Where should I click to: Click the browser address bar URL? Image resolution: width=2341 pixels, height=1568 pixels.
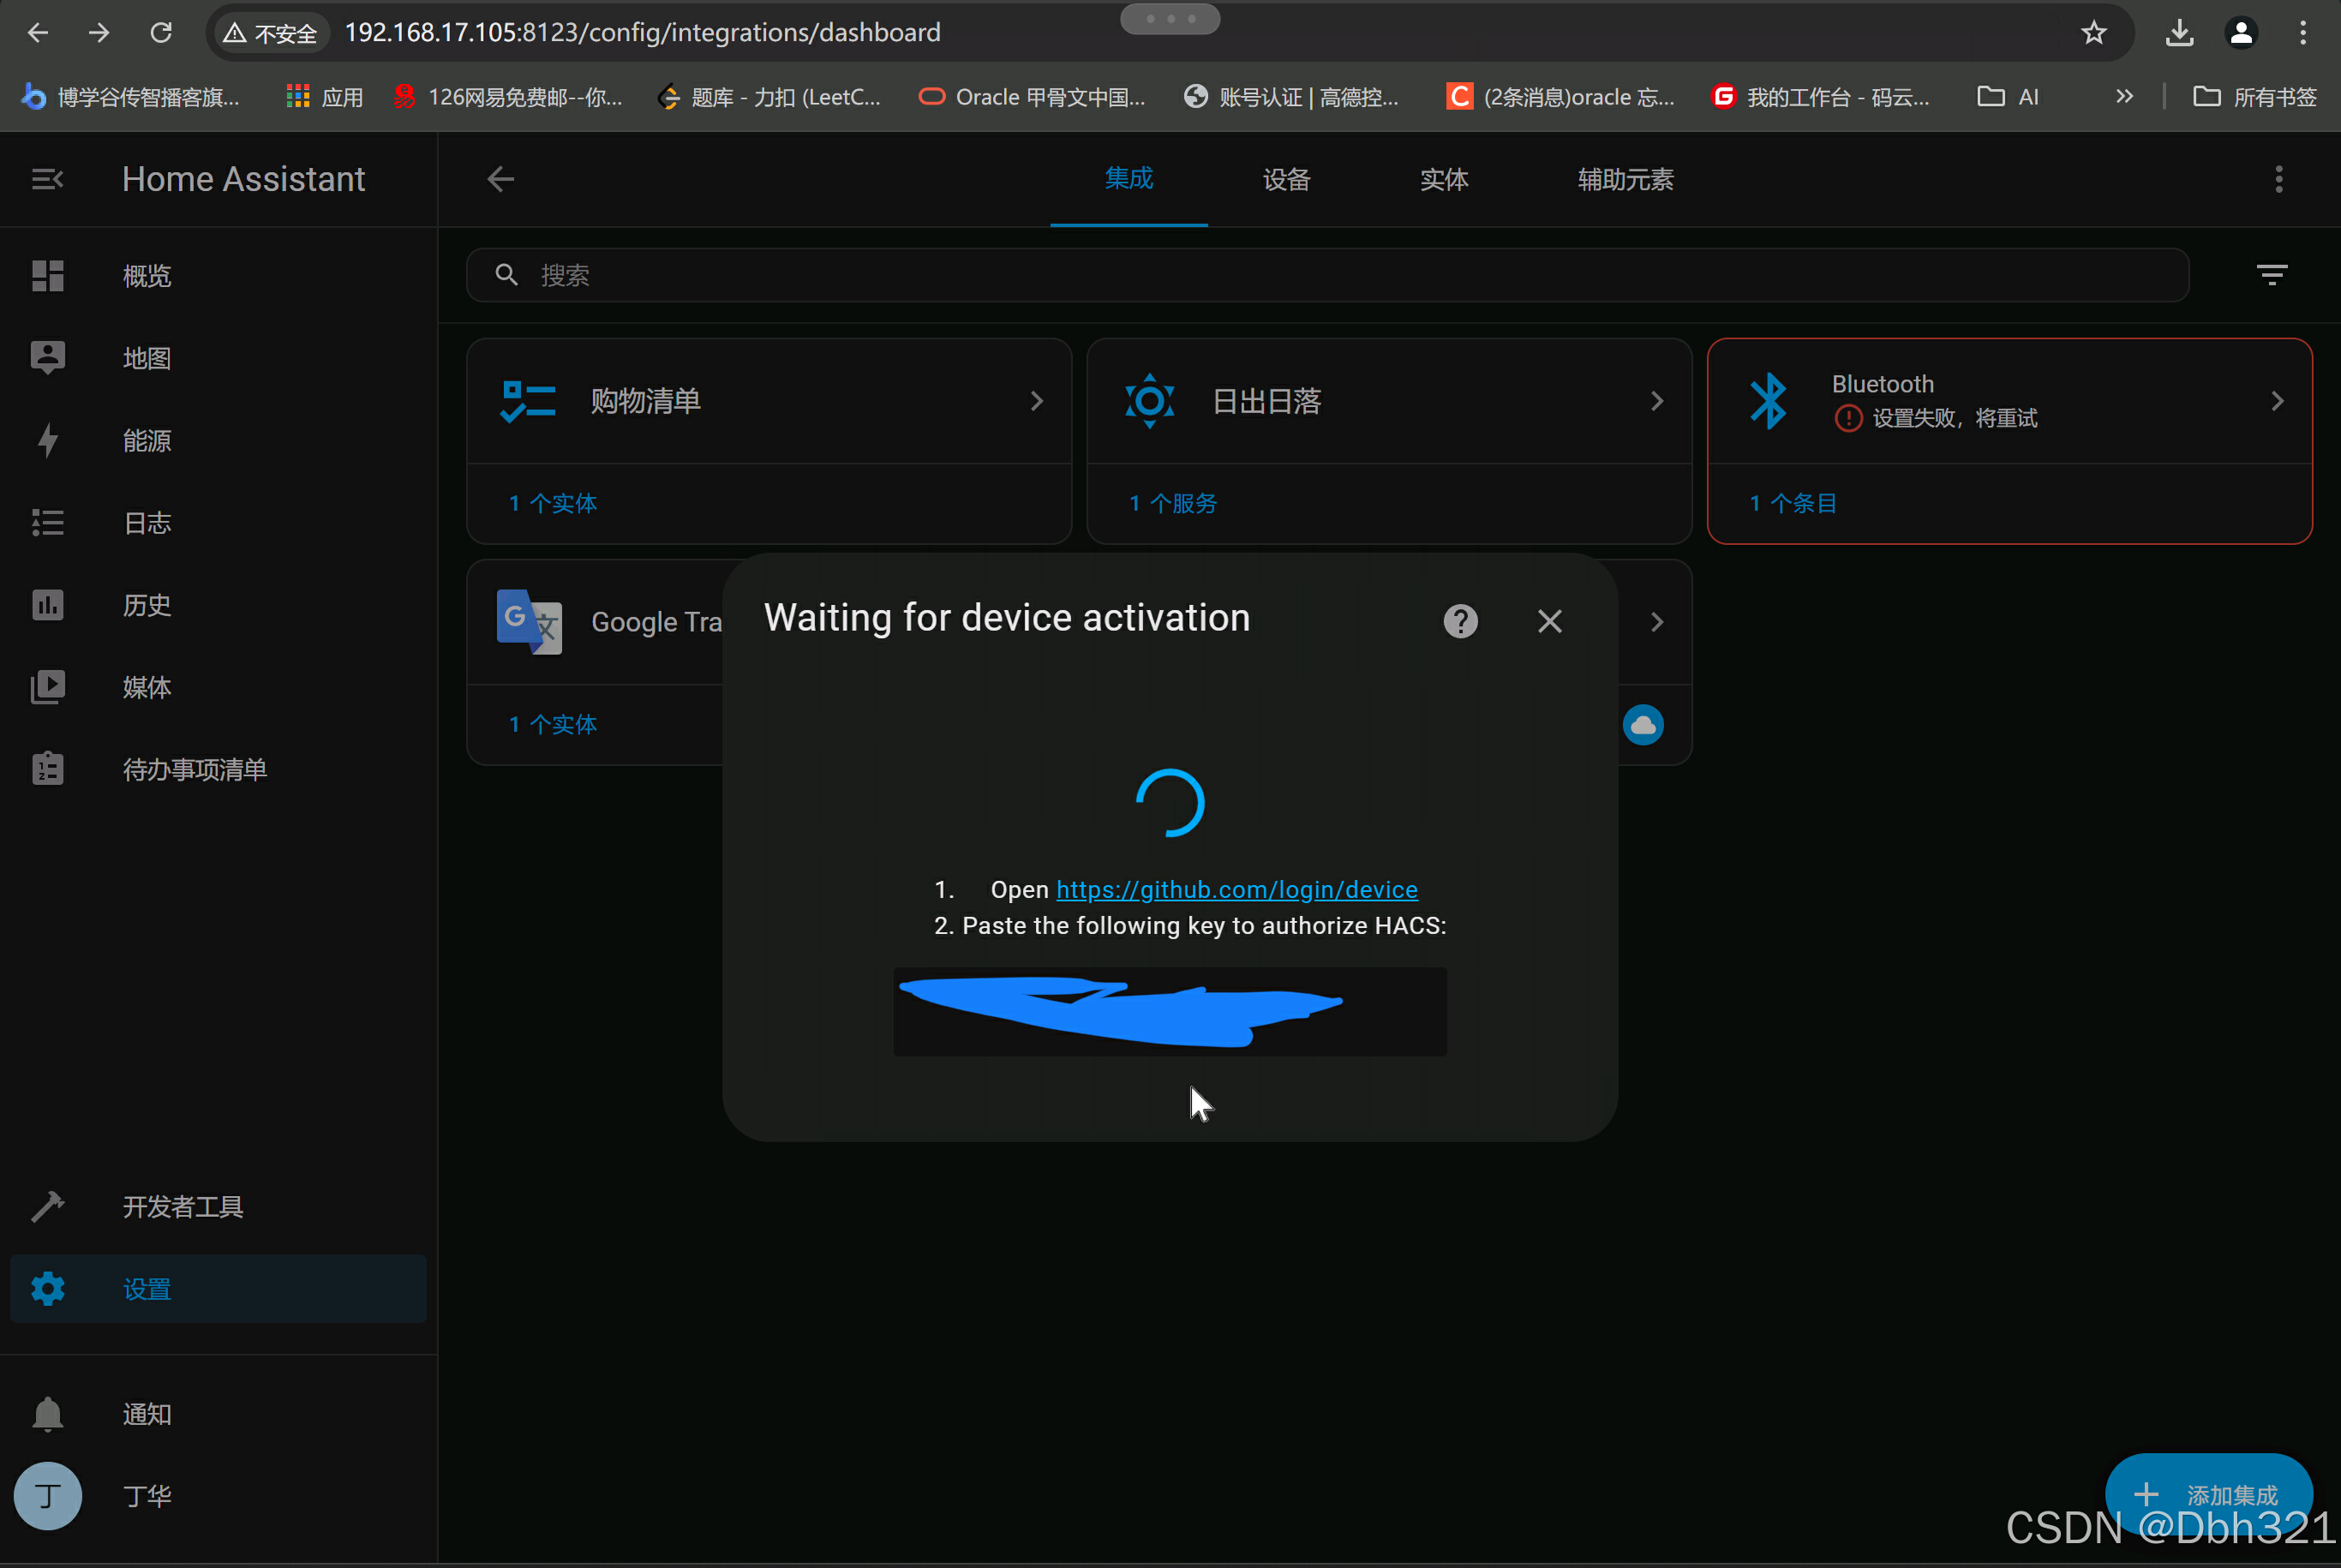click(x=643, y=33)
